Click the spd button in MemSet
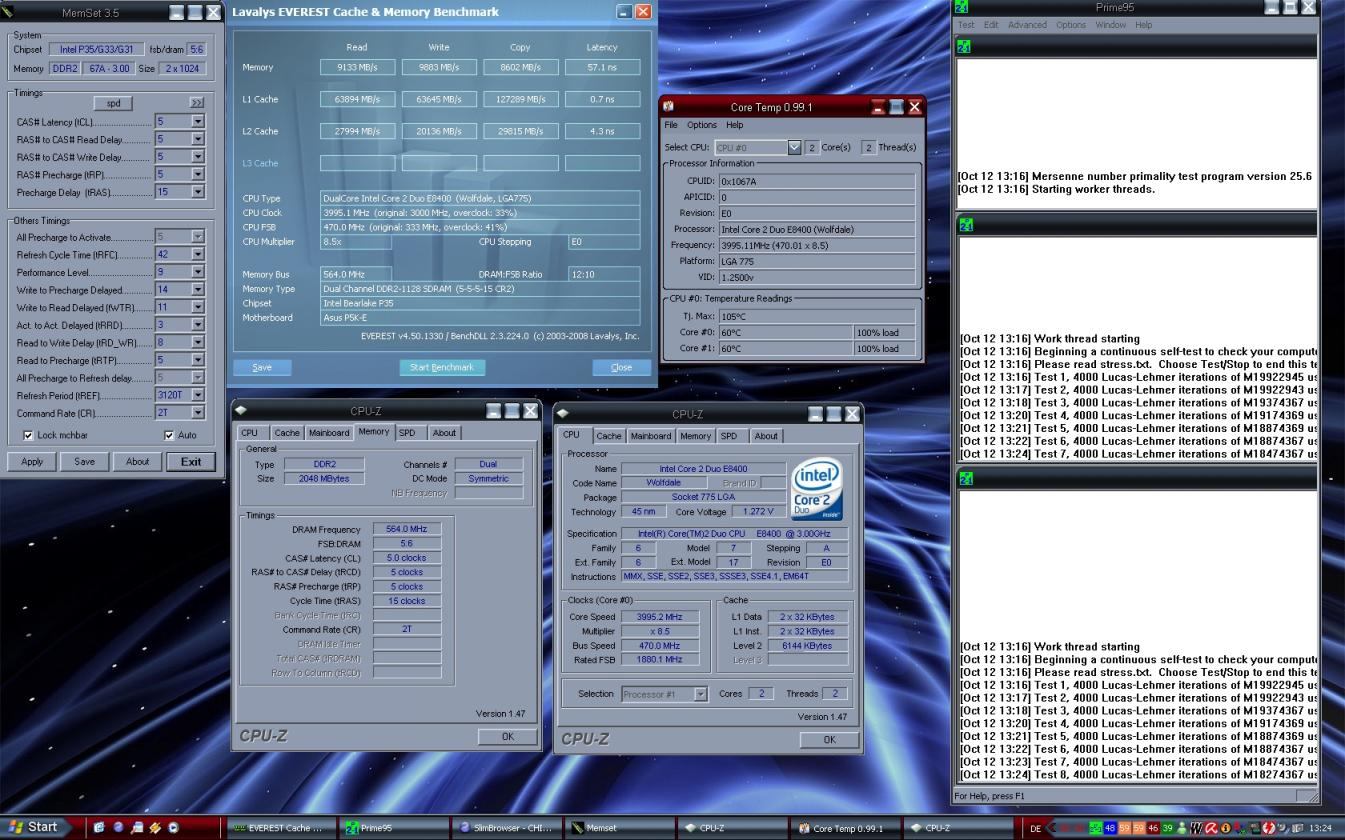 (113, 103)
